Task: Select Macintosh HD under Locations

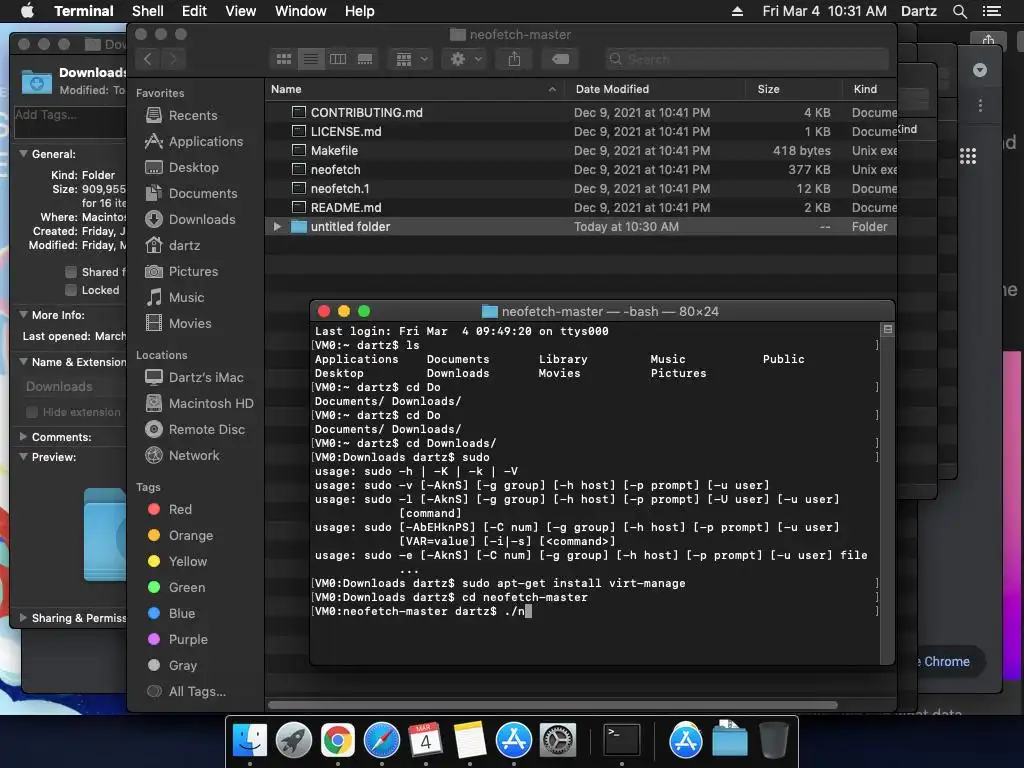Action: point(199,404)
